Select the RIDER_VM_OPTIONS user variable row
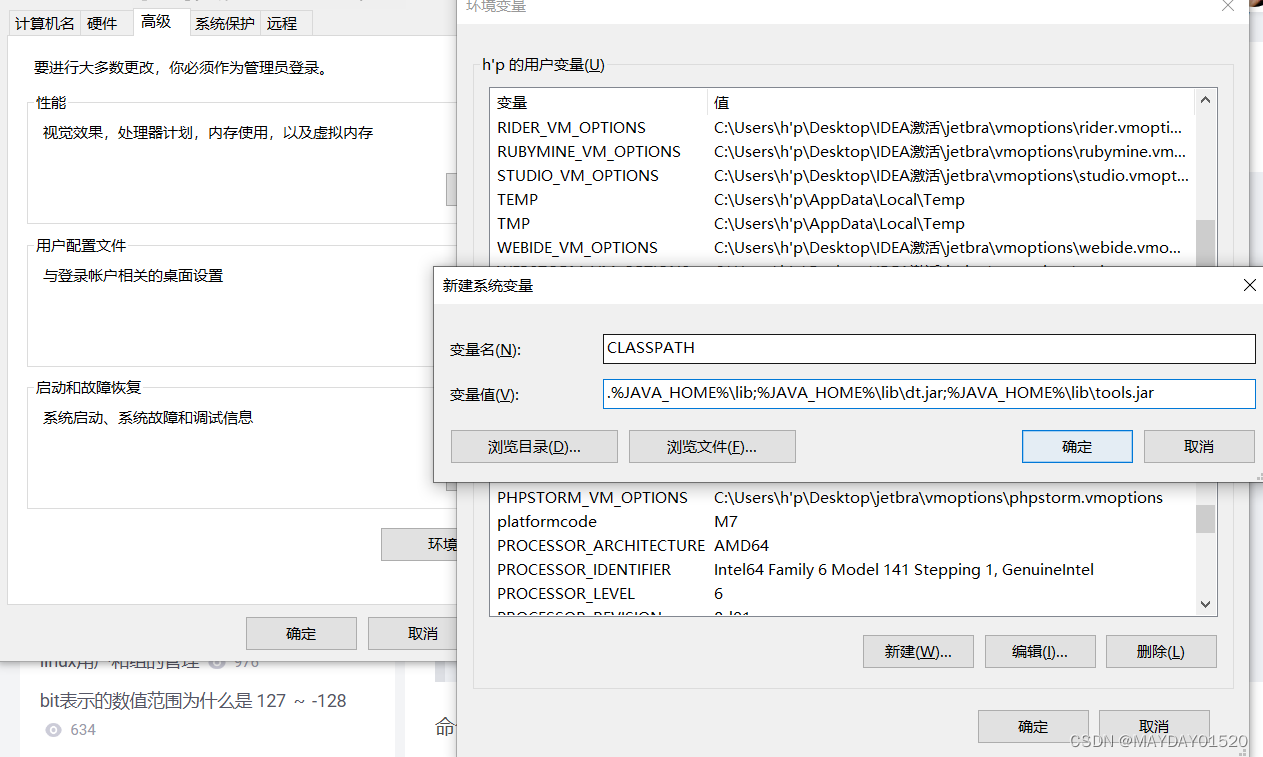The width and height of the screenshot is (1263, 757). coord(842,128)
